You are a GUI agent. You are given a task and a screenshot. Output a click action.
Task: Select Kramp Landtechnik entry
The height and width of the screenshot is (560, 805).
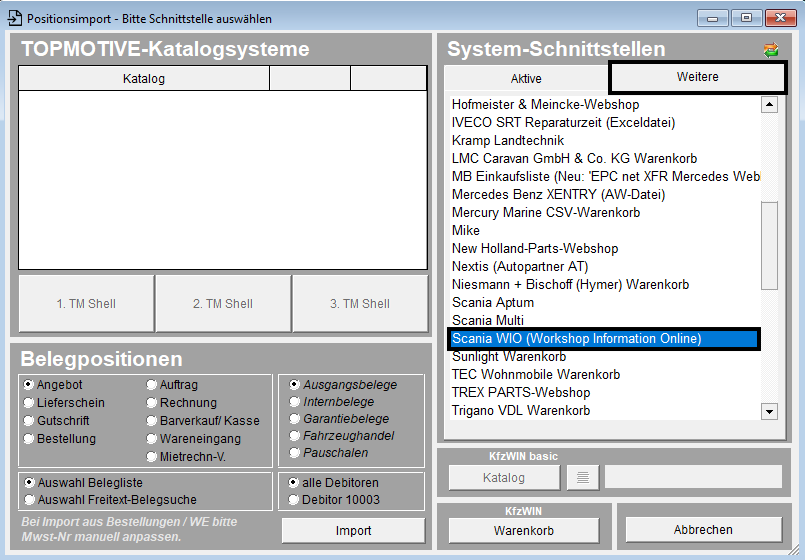coord(605,141)
